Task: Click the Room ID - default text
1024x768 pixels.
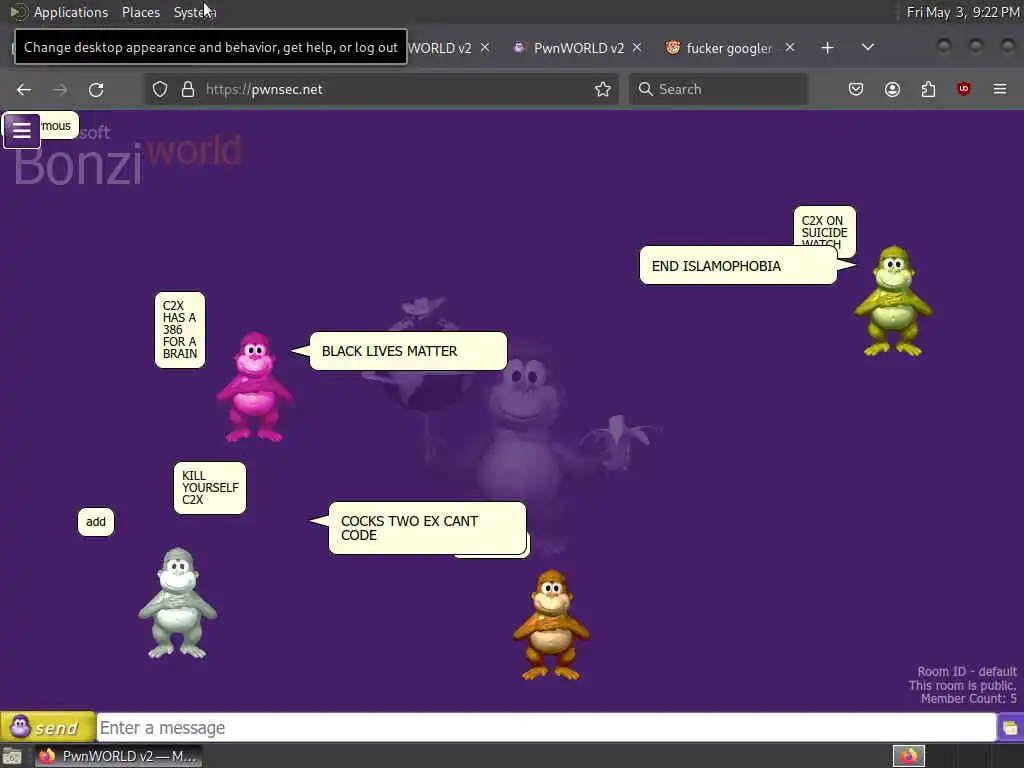Action: [967, 671]
